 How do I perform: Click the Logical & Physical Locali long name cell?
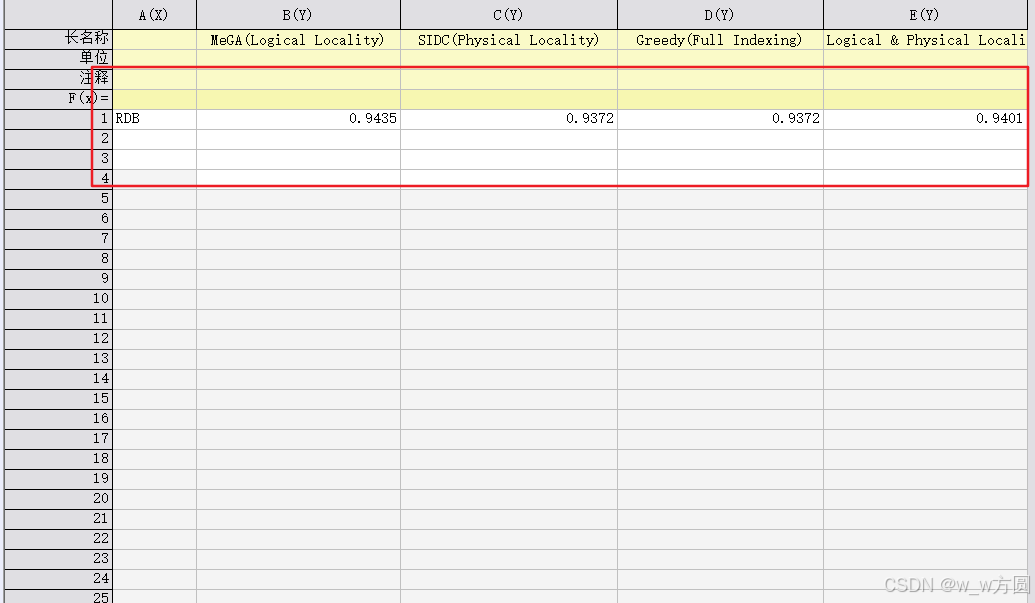click(925, 40)
